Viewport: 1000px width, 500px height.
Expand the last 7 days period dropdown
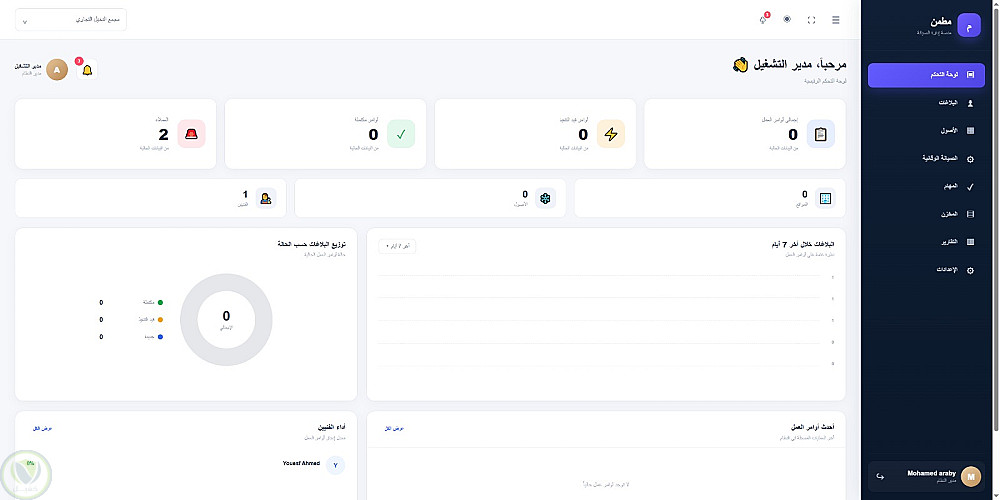tap(397, 246)
